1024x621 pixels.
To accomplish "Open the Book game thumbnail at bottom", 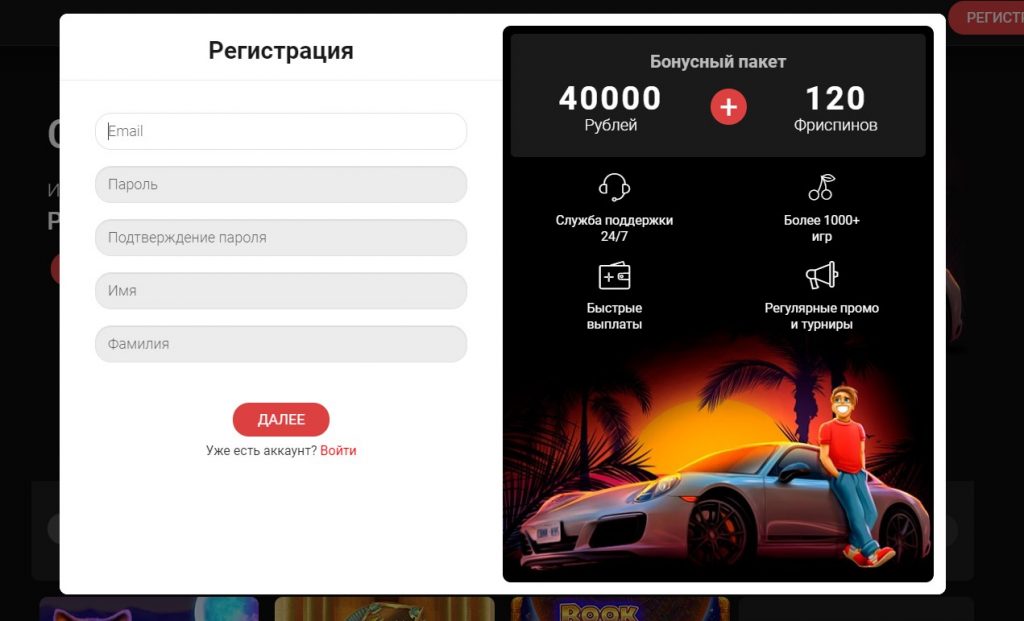I will click(620, 609).
